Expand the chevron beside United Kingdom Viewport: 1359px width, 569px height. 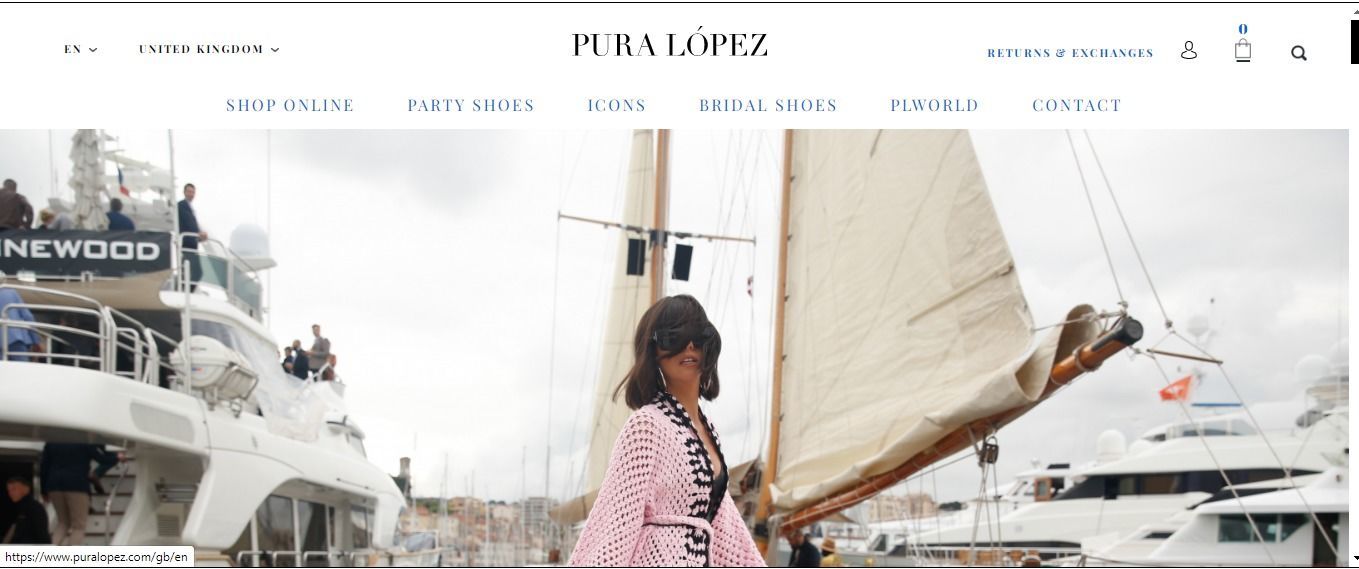(275, 49)
